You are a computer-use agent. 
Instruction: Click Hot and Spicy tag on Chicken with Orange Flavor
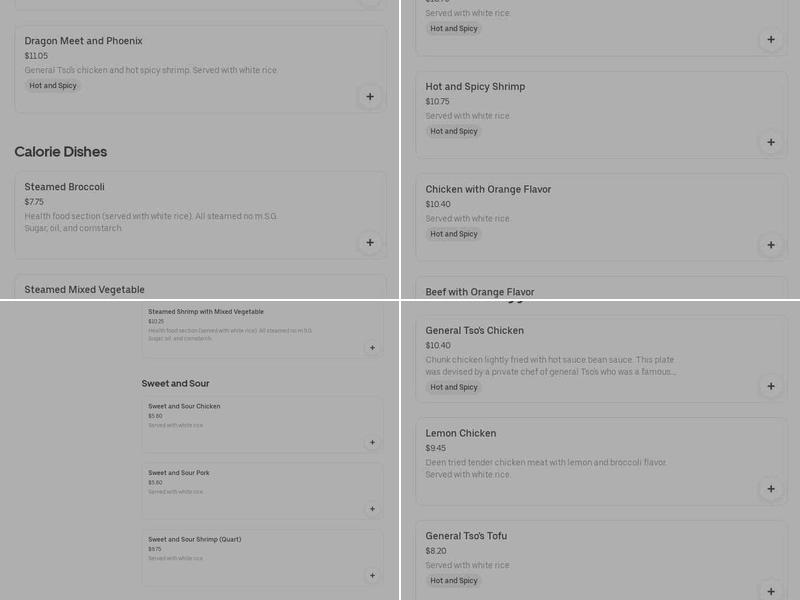pos(454,234)
